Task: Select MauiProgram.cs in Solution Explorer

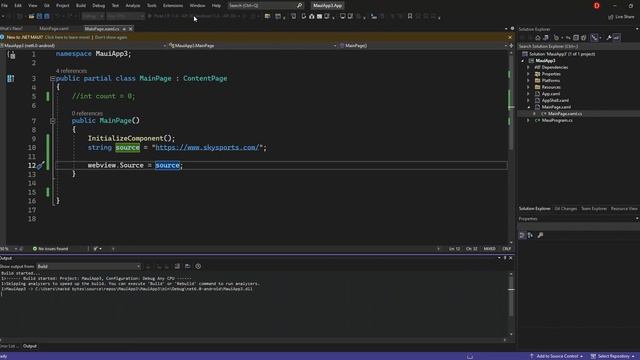Action: [557, 120]
